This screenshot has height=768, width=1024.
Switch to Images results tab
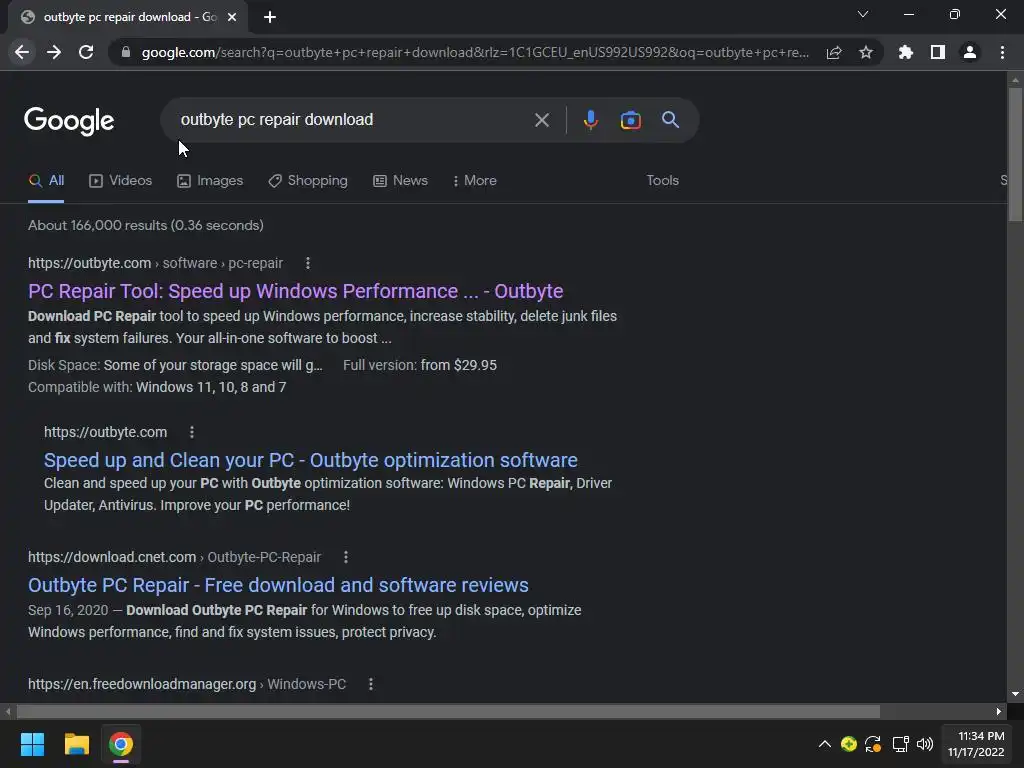[x=210, y=181]
